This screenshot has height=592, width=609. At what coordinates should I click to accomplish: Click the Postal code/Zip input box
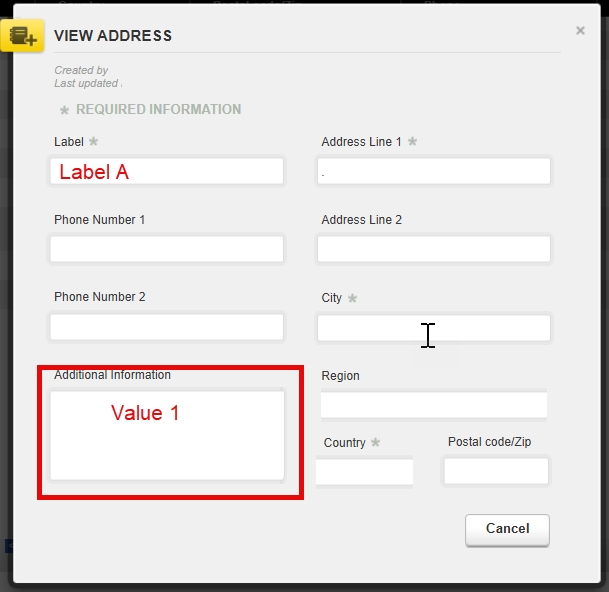[496, 471]
